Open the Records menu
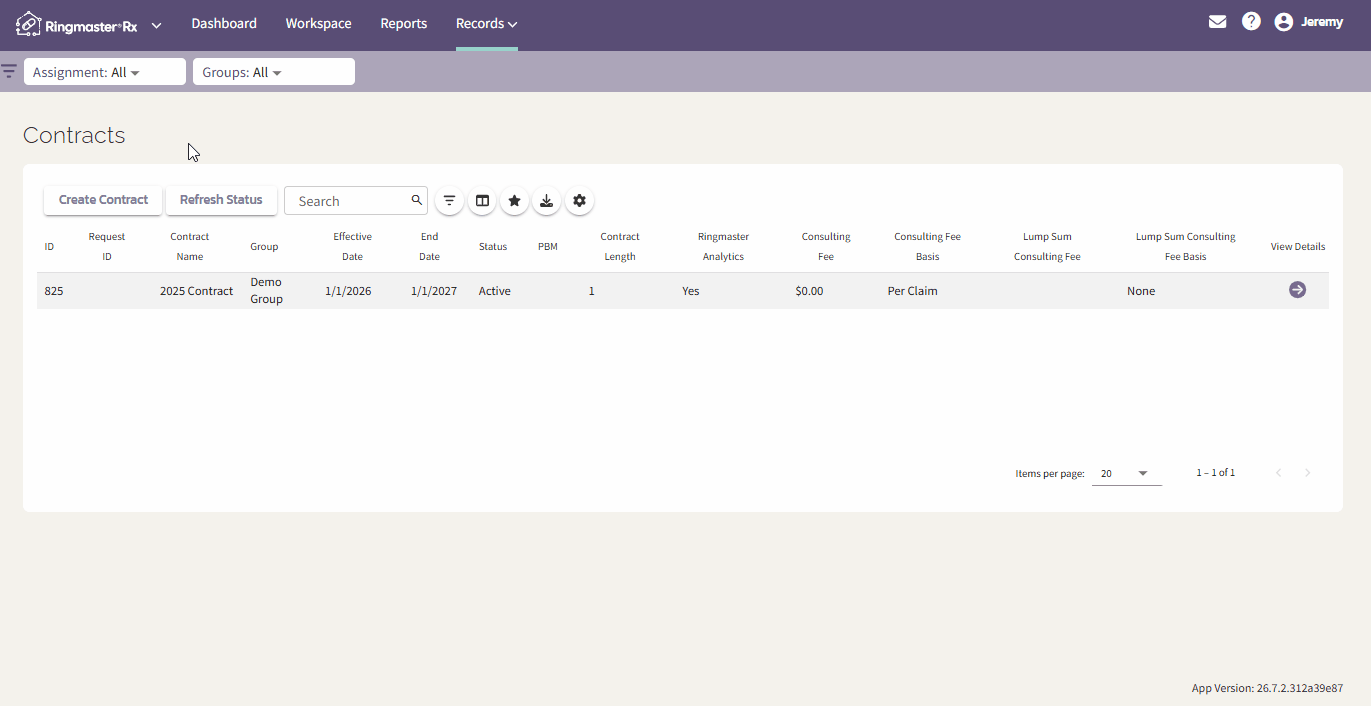The width and height of the screenshot is (1371, 706). tap(487, 24)
